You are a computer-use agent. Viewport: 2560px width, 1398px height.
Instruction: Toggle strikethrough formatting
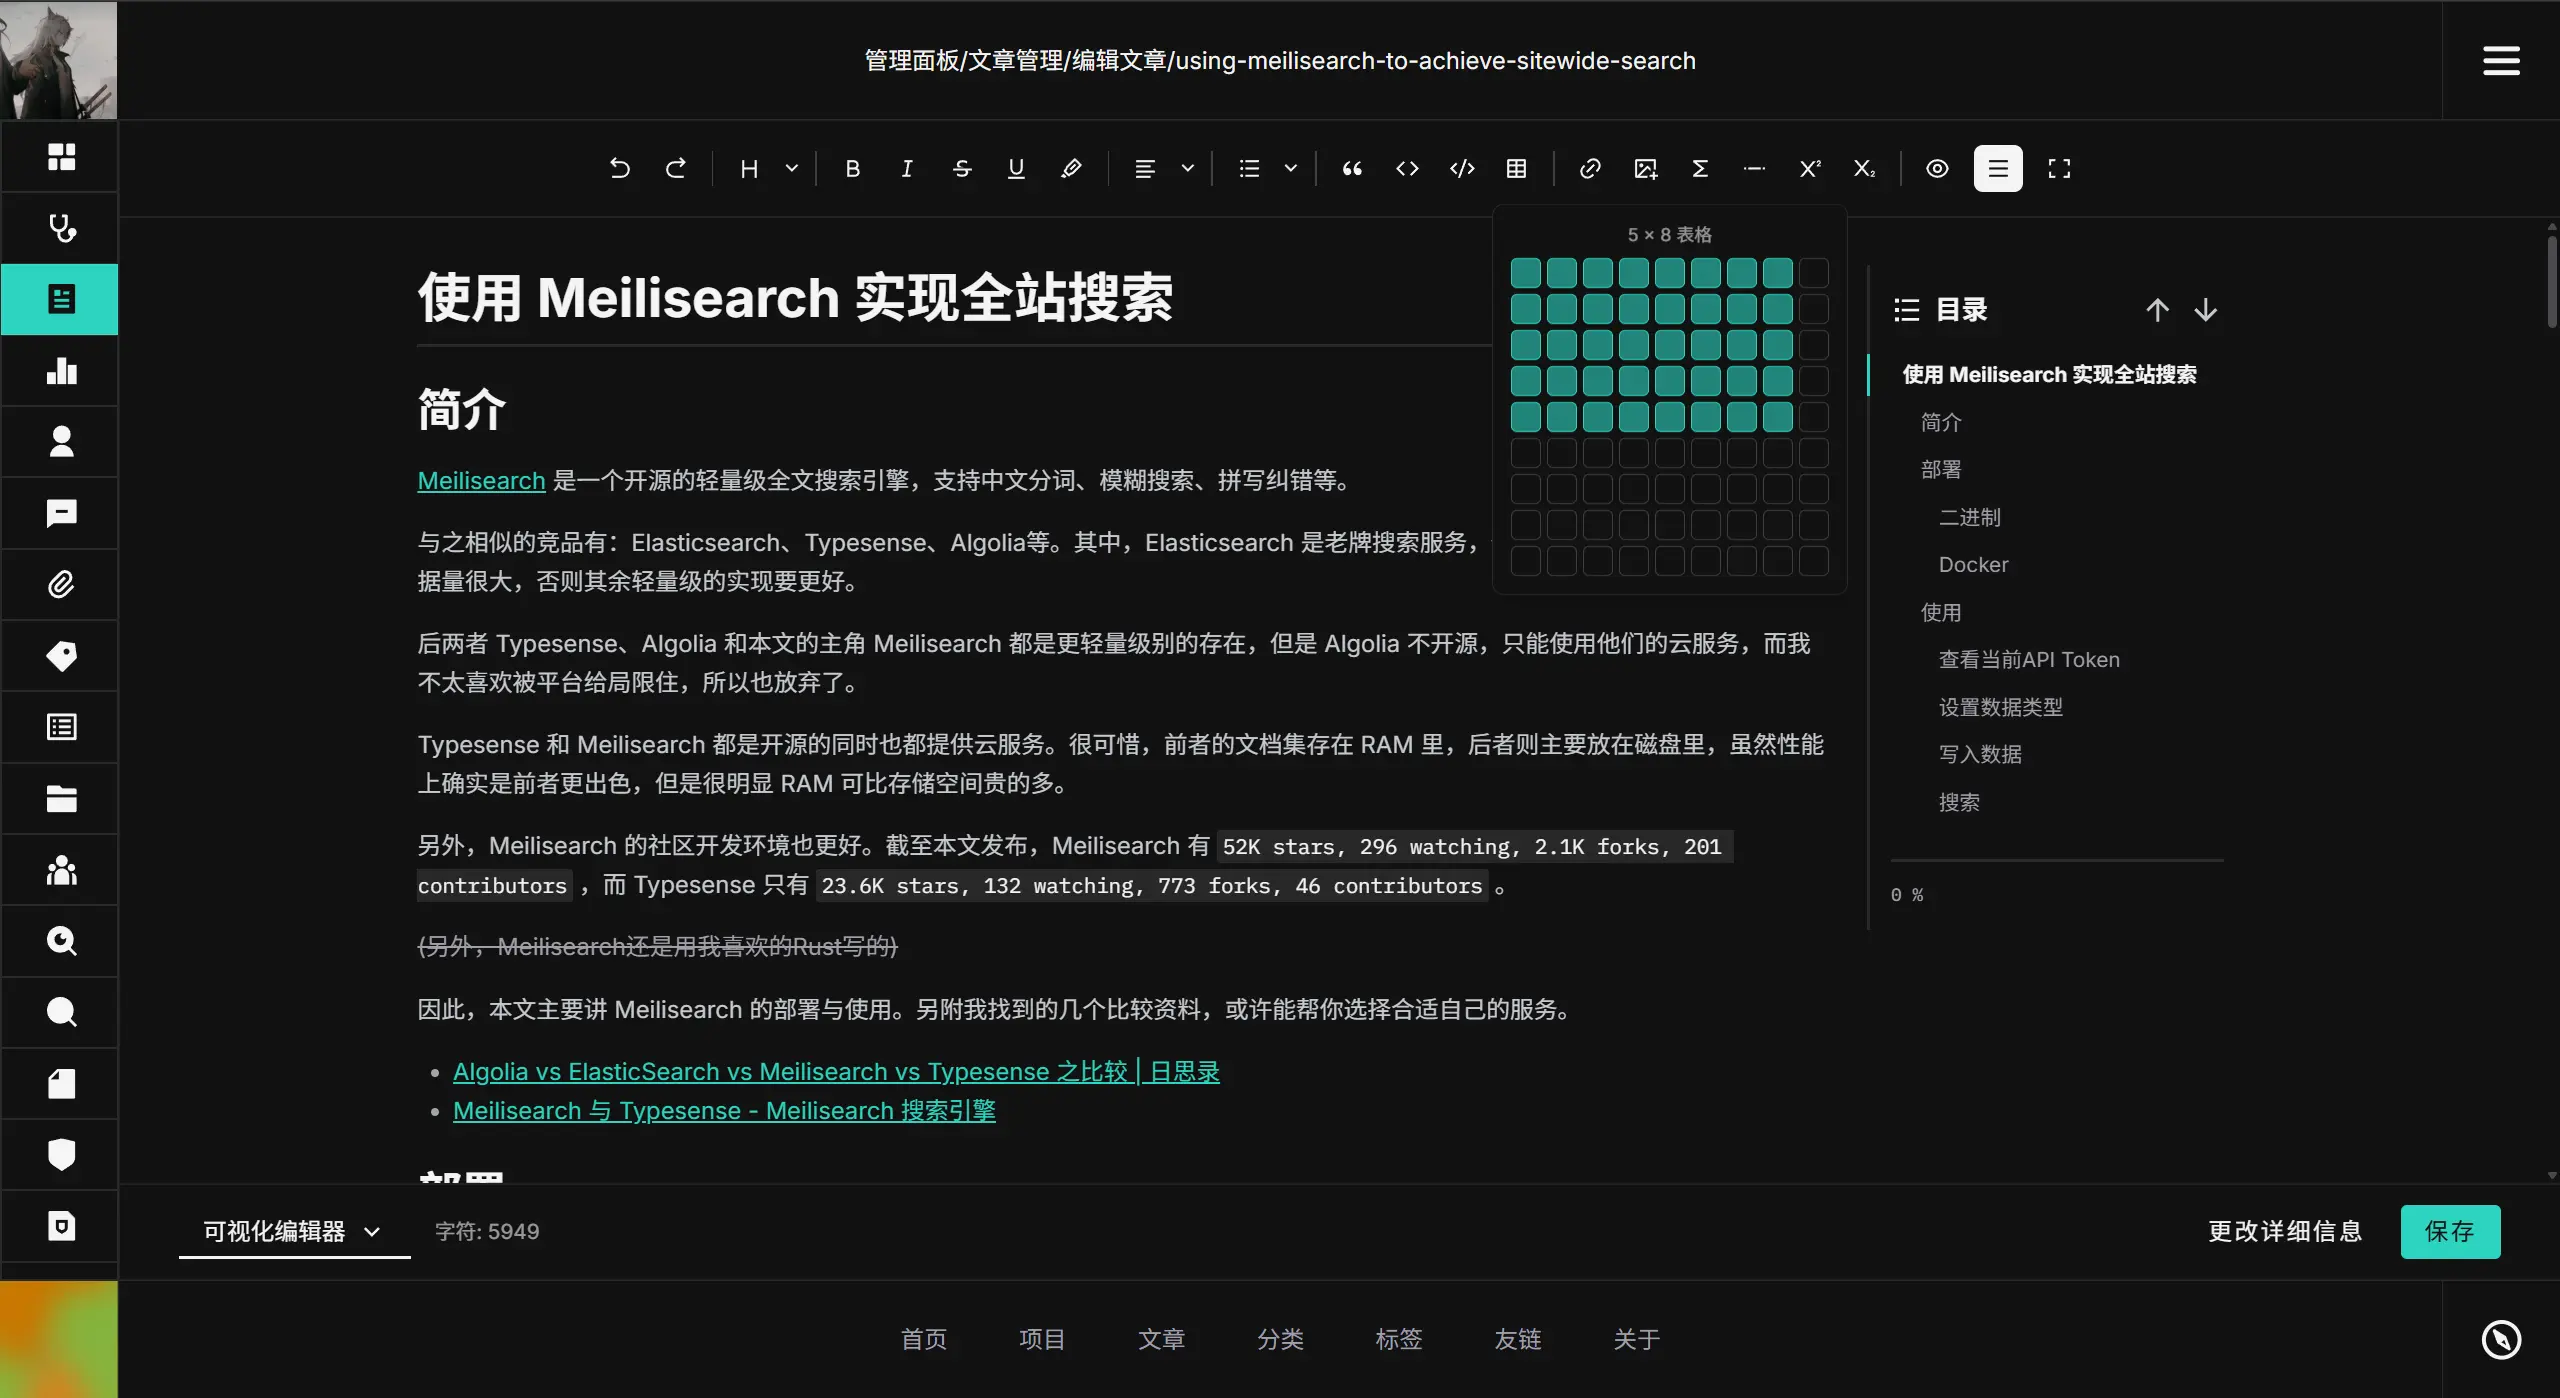coord(961,168)
